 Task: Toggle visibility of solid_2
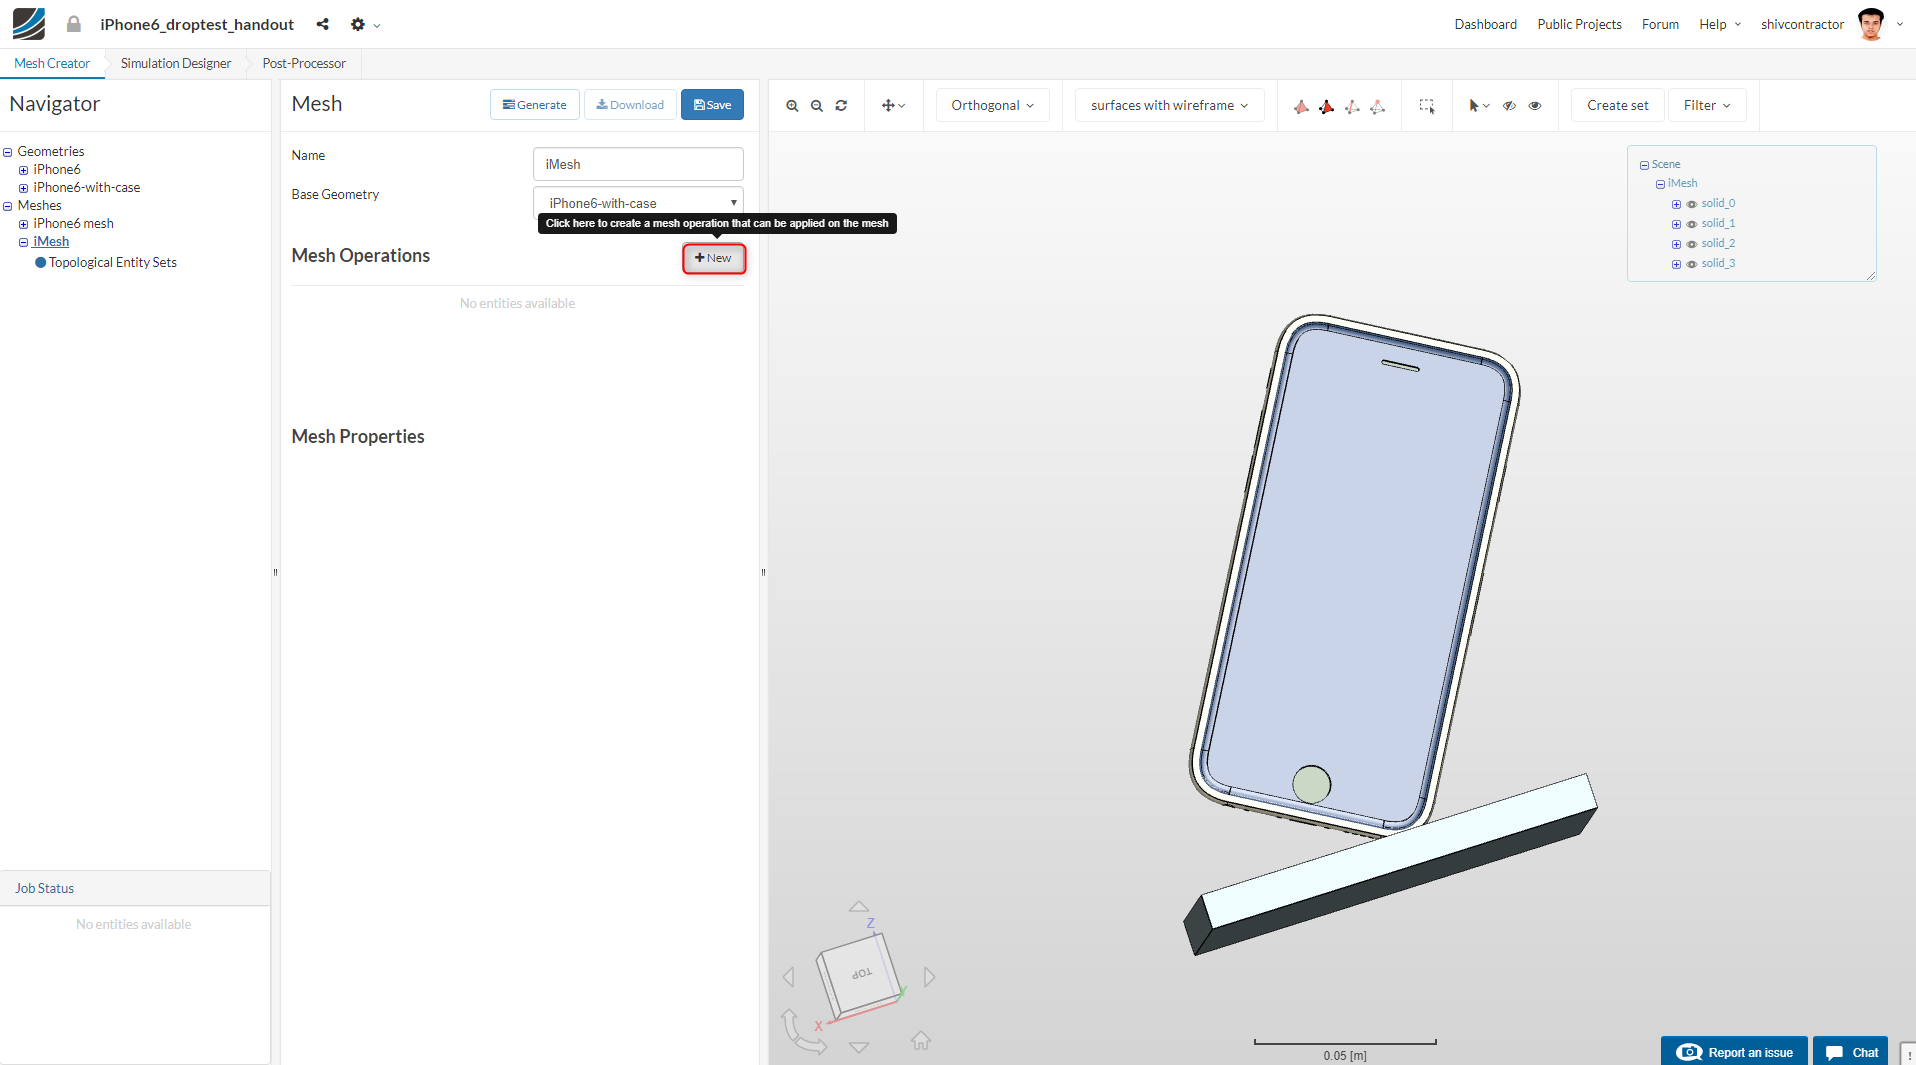point(1692,244)
